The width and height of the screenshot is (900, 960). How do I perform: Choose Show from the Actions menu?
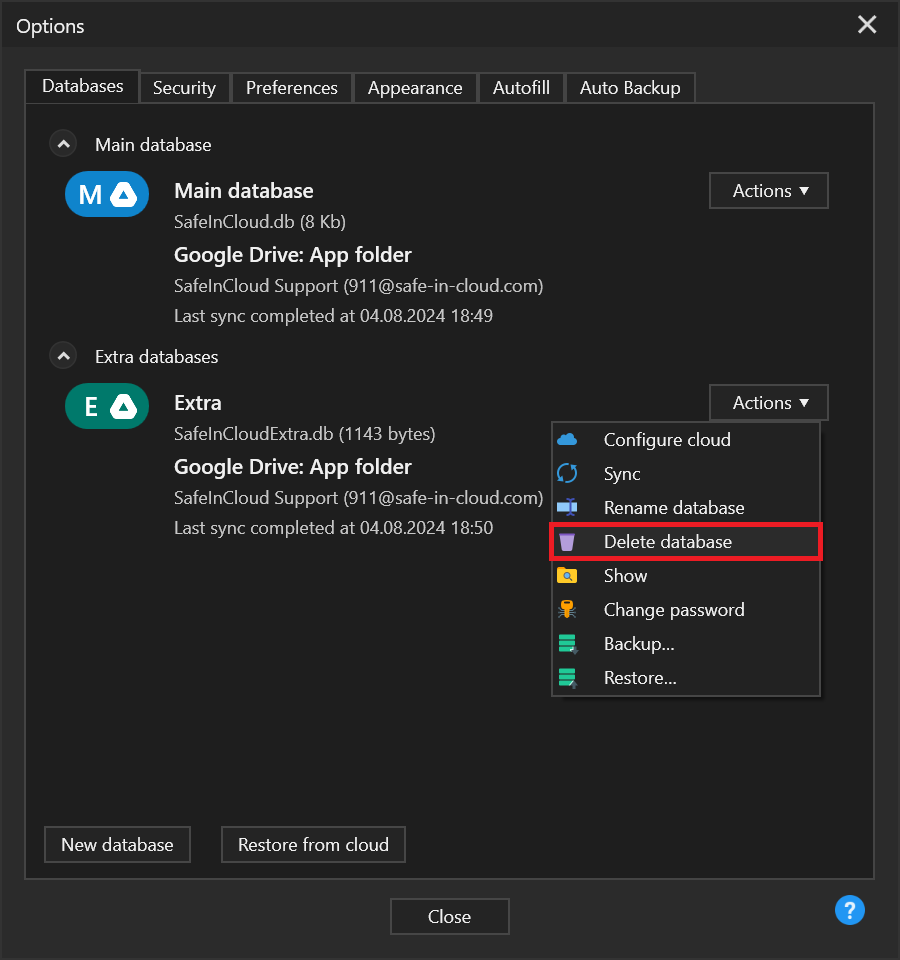pyautogui.click(x=686, y=576)
